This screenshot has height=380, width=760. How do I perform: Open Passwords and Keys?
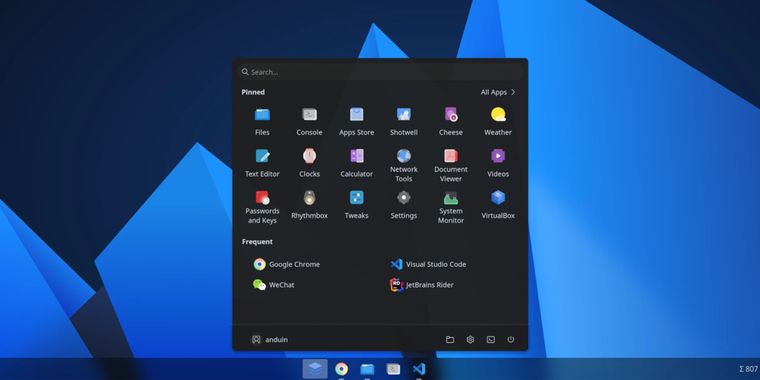[262, 206]
